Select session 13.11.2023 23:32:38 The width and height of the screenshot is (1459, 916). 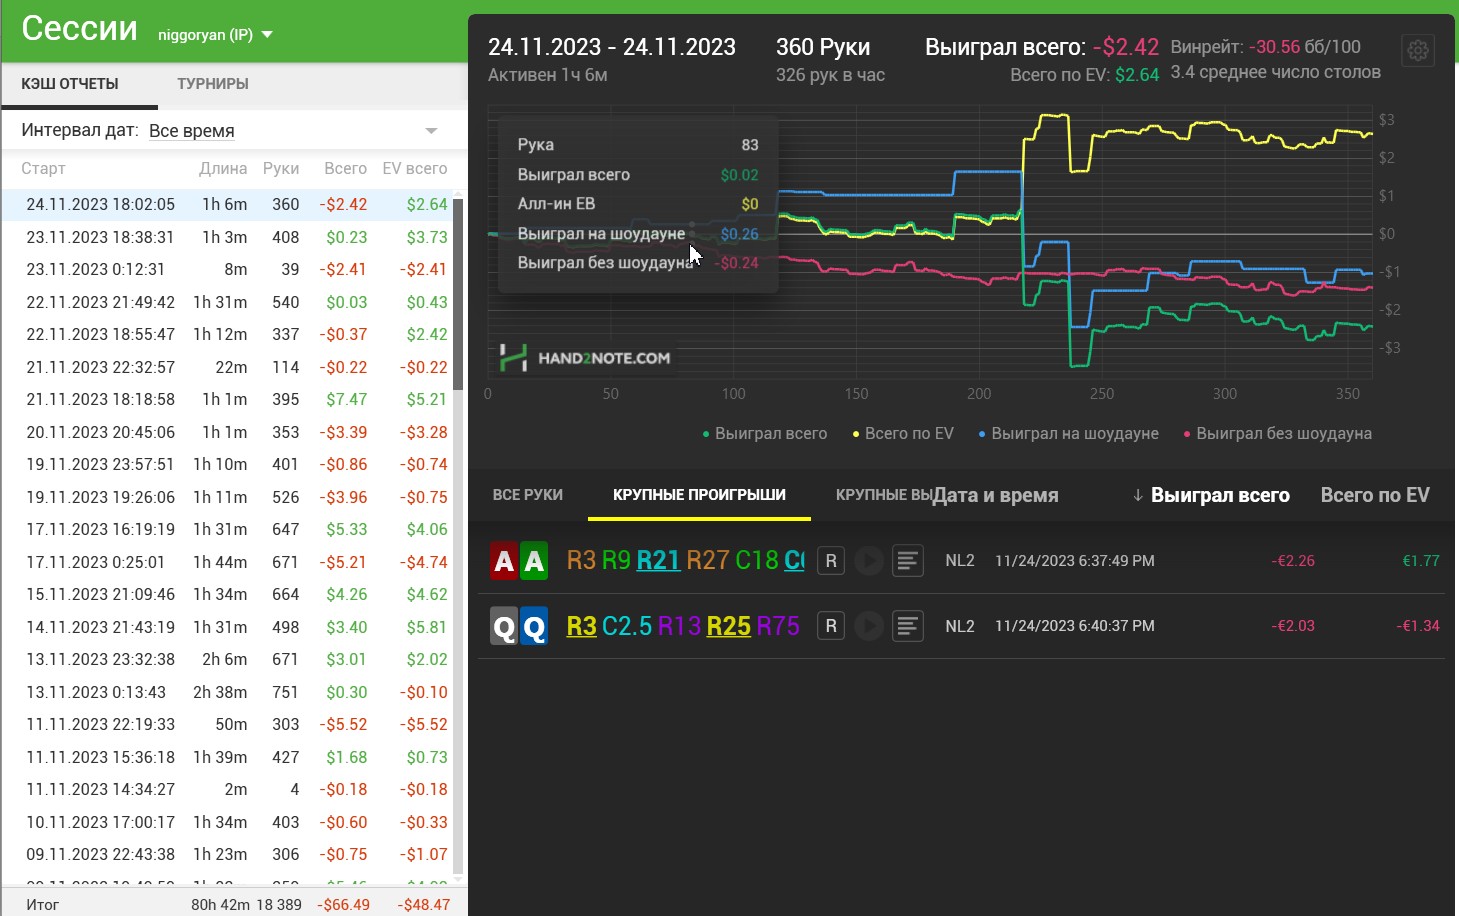point(228,659)
